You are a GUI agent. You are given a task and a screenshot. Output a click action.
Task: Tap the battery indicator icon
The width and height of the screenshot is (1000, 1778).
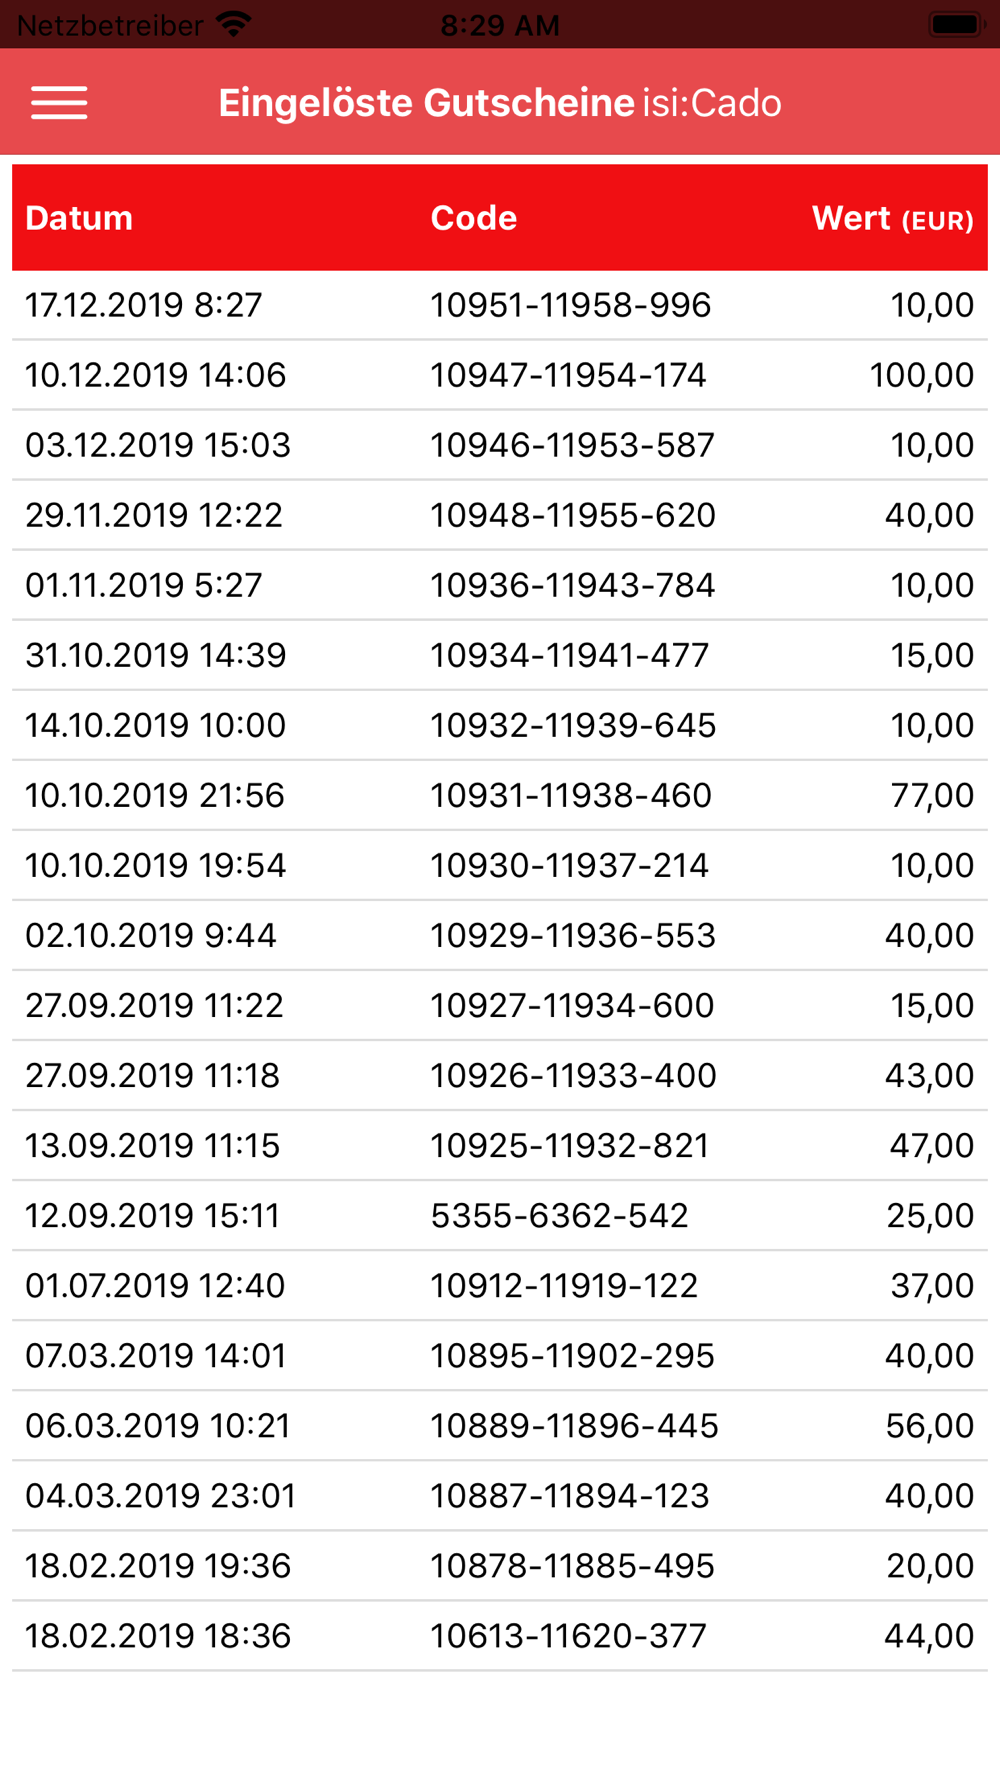click(957, 24)
